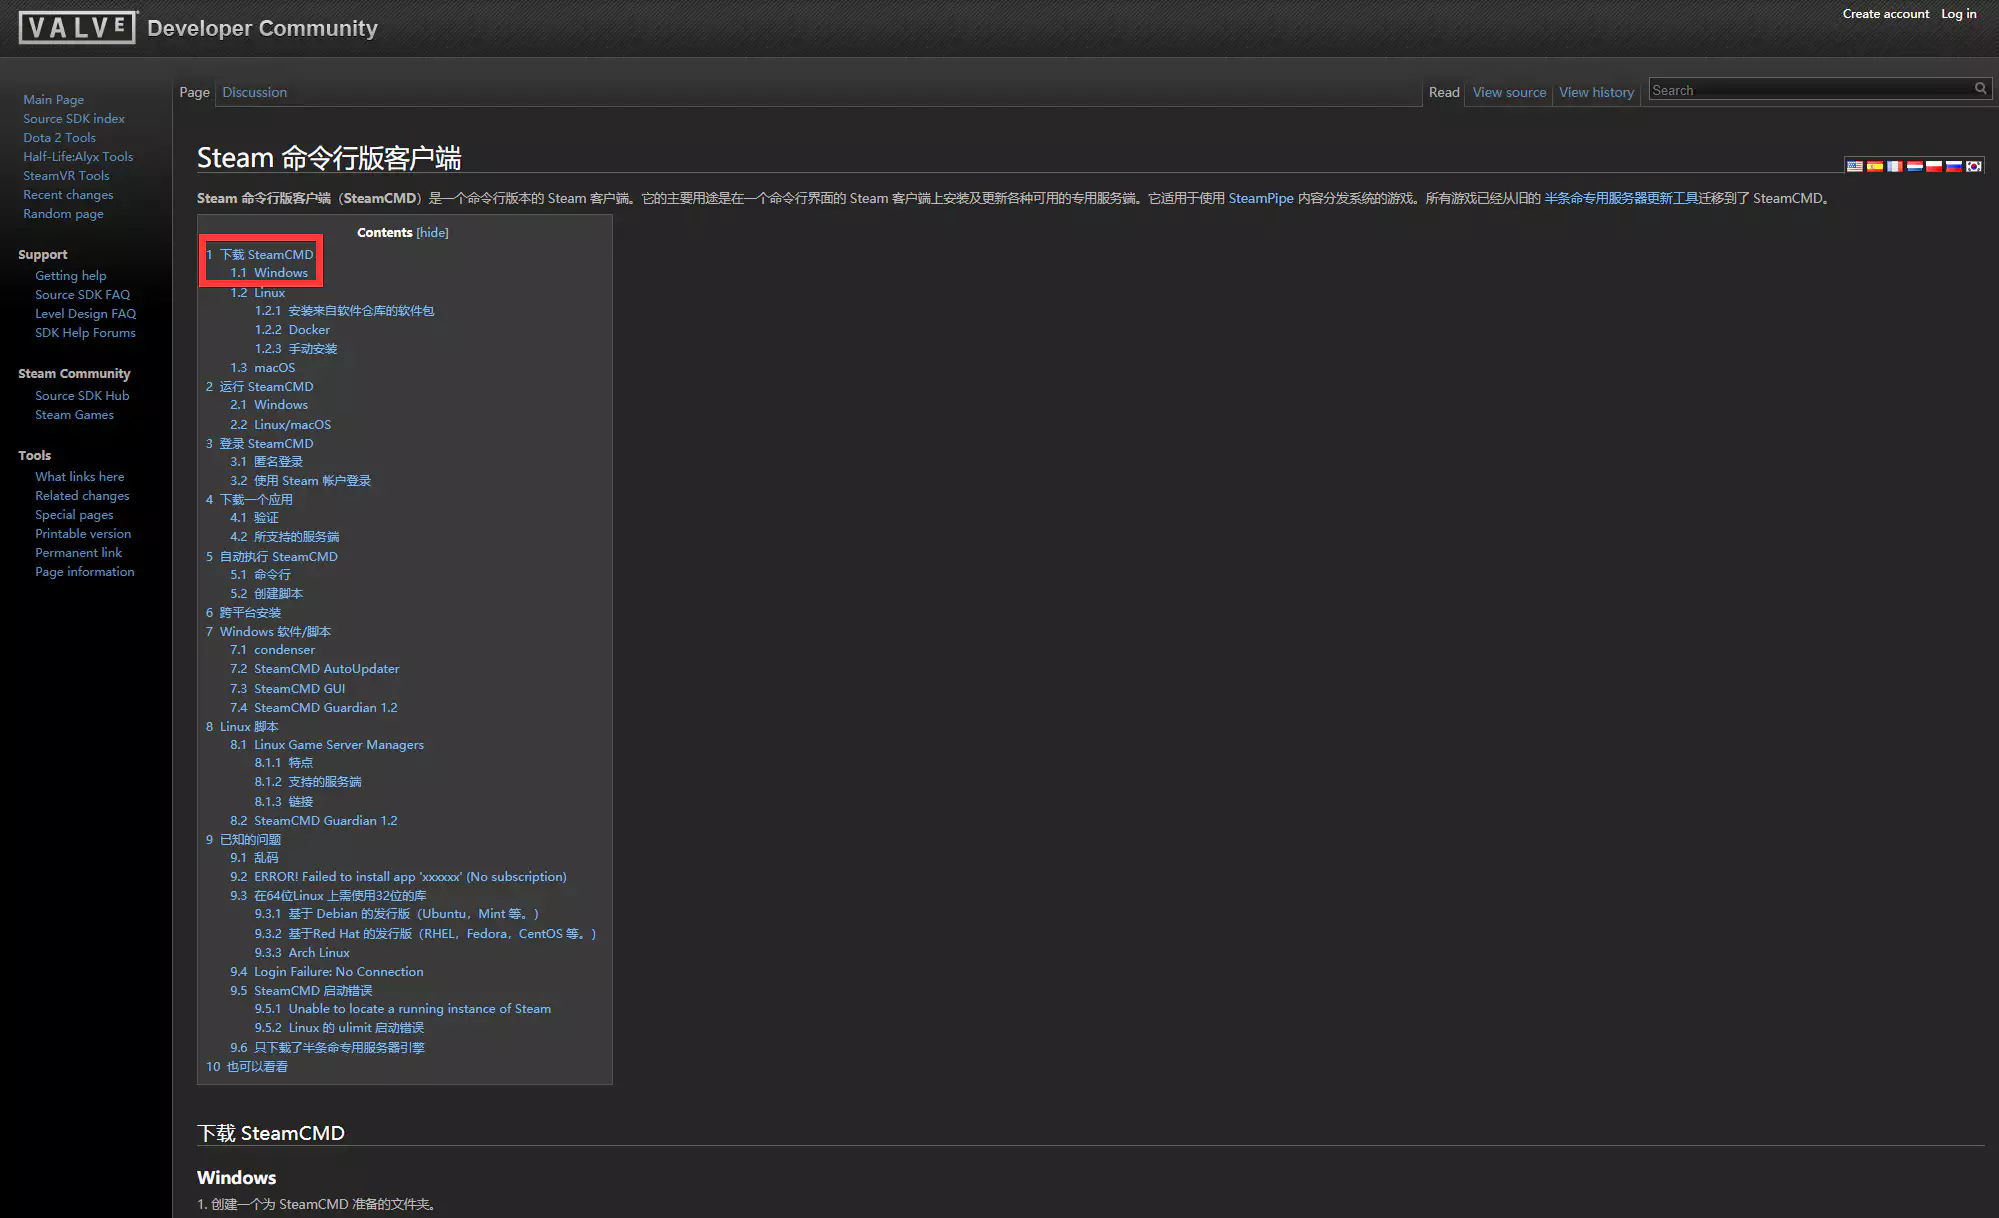
Task: Open Recent changes in sidebar
Action: coord(68,195)
